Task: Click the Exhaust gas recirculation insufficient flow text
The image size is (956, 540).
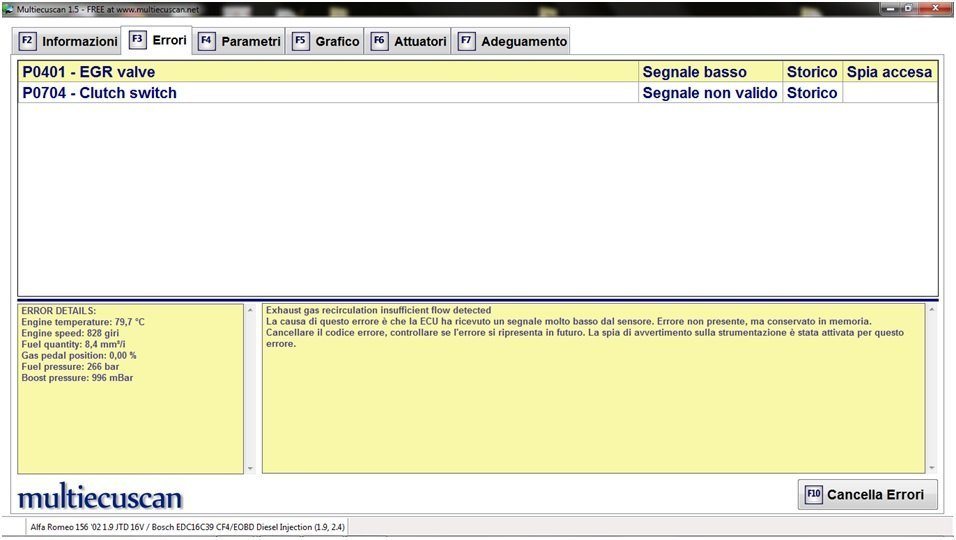Action: (378, 310)
